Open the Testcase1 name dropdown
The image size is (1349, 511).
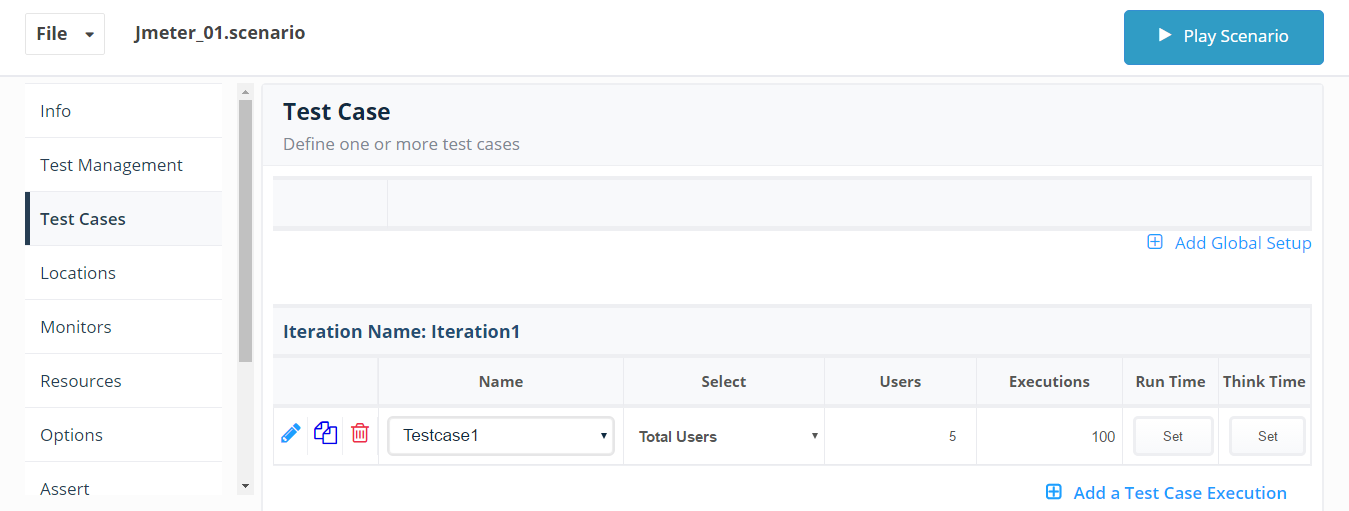[x=501, y=436]
